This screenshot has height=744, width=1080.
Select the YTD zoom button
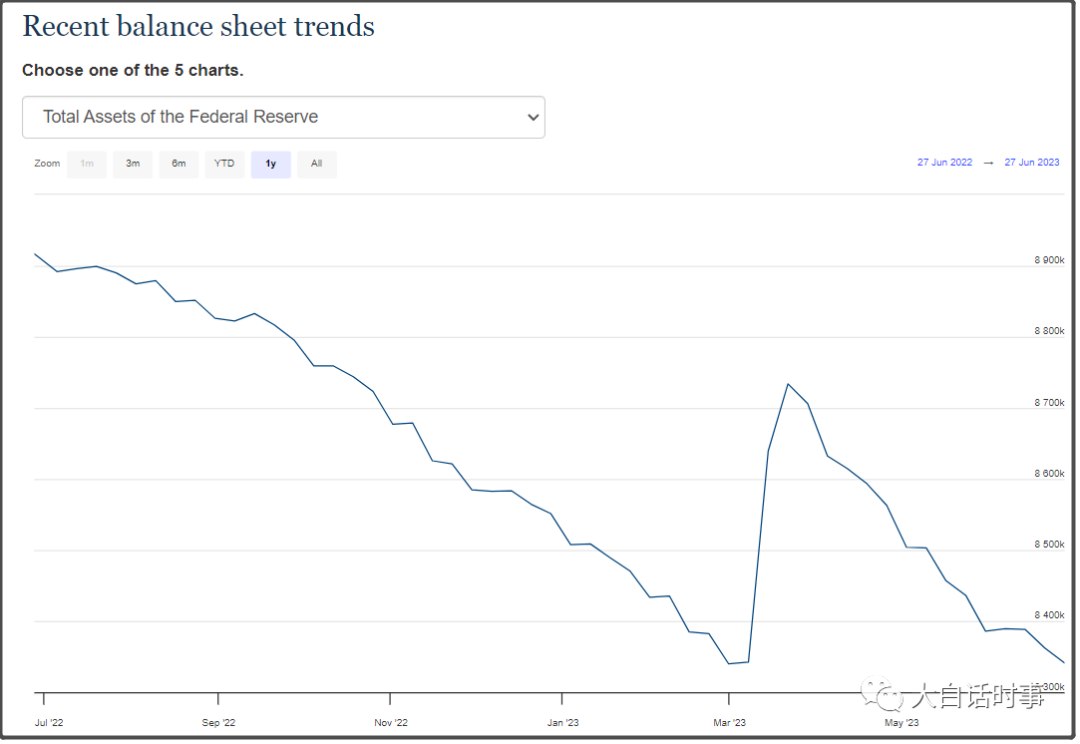(225, 164)
